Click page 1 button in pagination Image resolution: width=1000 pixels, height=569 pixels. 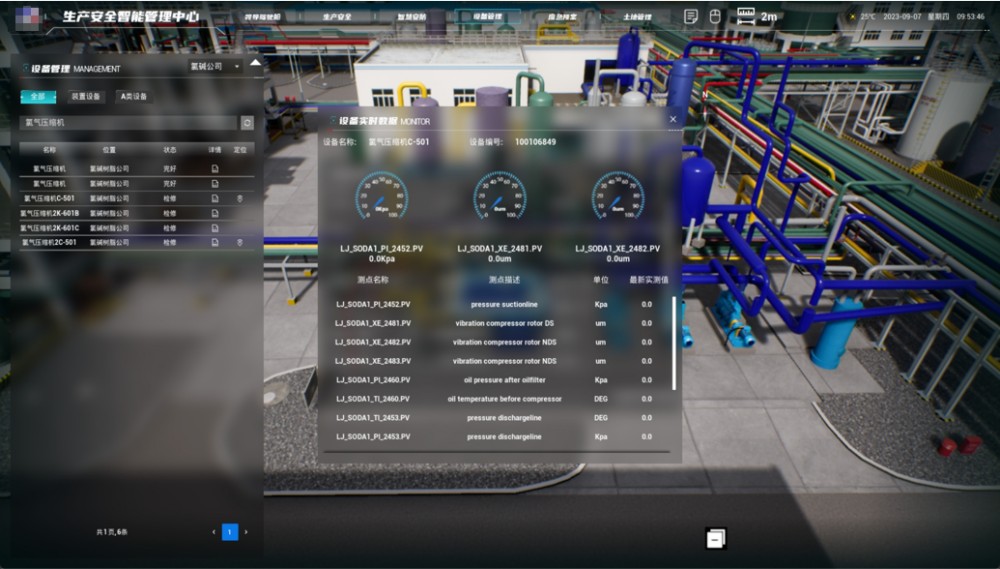(229, 532)
